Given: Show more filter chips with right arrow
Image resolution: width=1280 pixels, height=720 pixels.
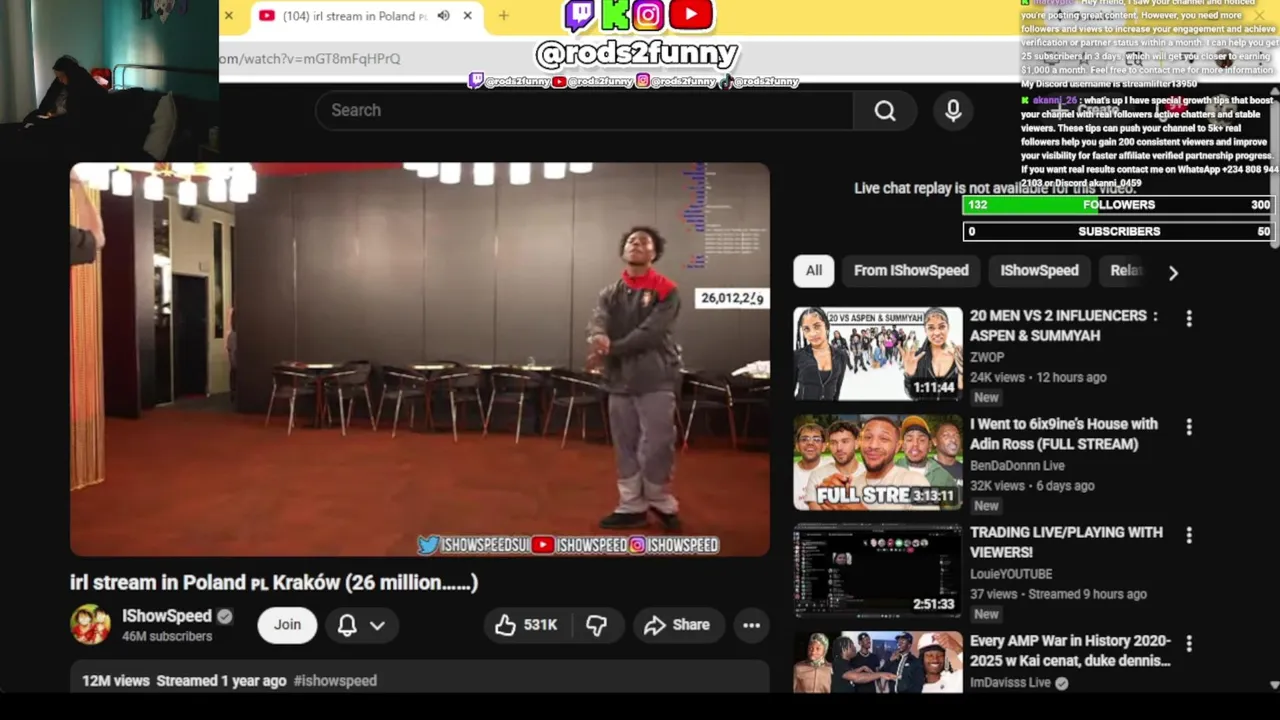Looking at the screenshot, I should [1173, 272].
